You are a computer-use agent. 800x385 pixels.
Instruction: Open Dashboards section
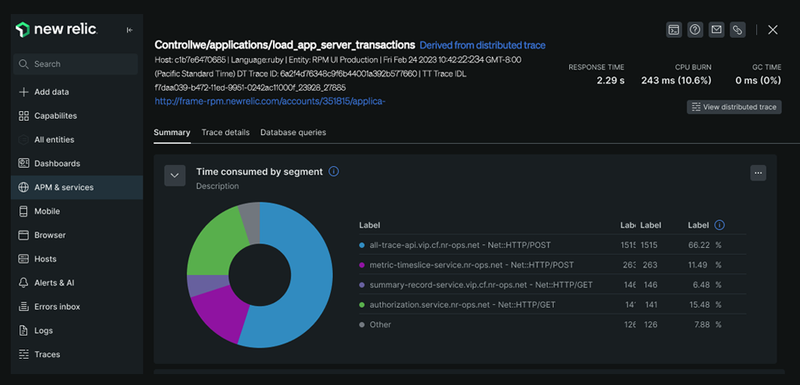click(57, 164)
